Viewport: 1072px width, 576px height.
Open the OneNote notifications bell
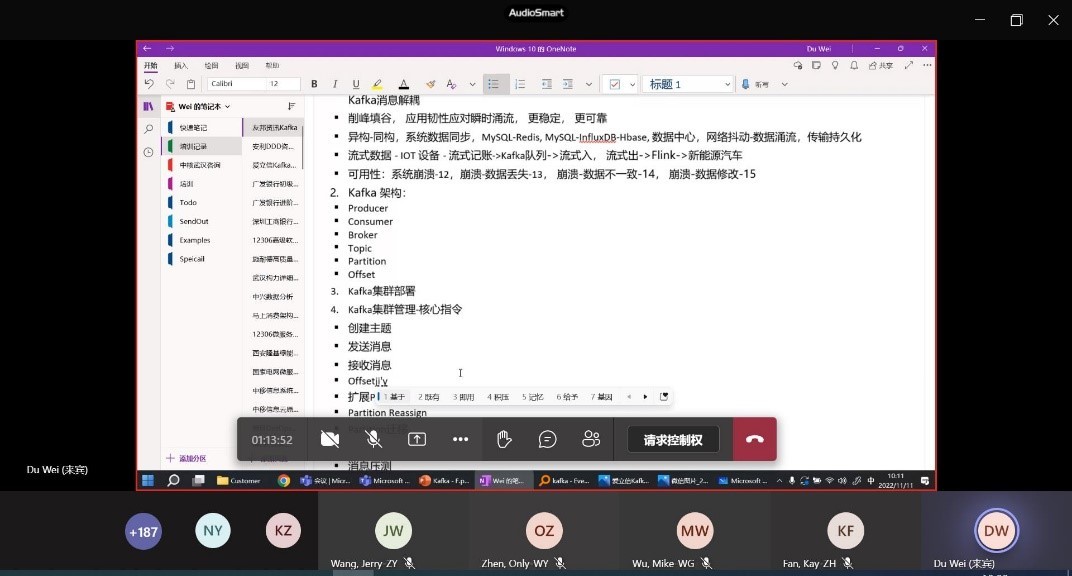[854, 66]
